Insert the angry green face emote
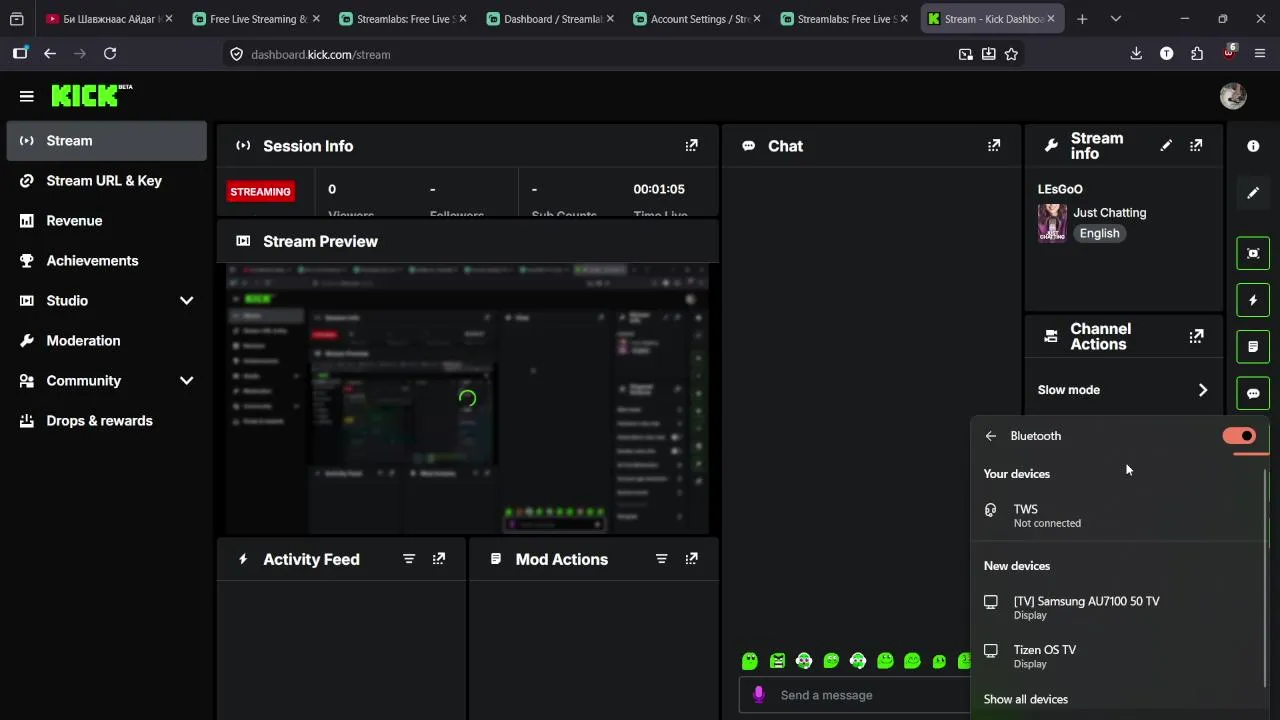This screenshot has width=1280, height=720. click(x=777, y=661)
